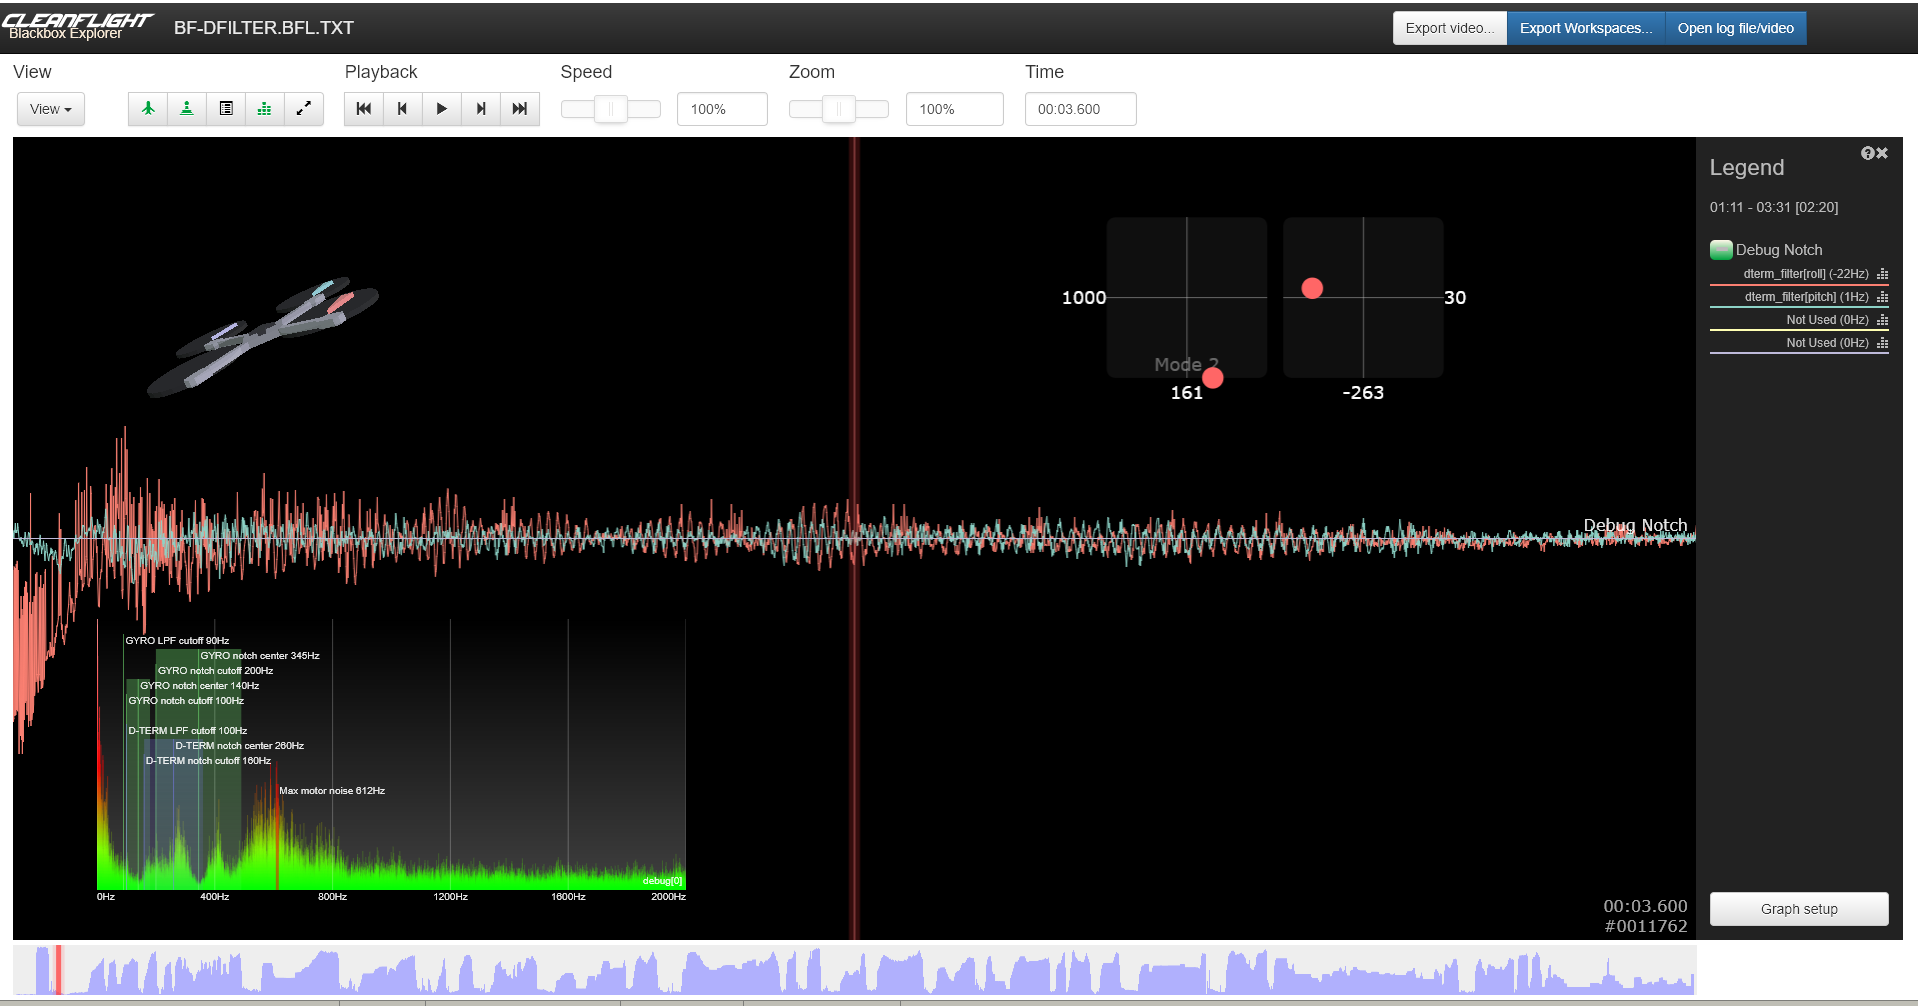Viewport: 1918px width, 1006px height.
Task: Open the log table view icon
Action: pos(225,109)
